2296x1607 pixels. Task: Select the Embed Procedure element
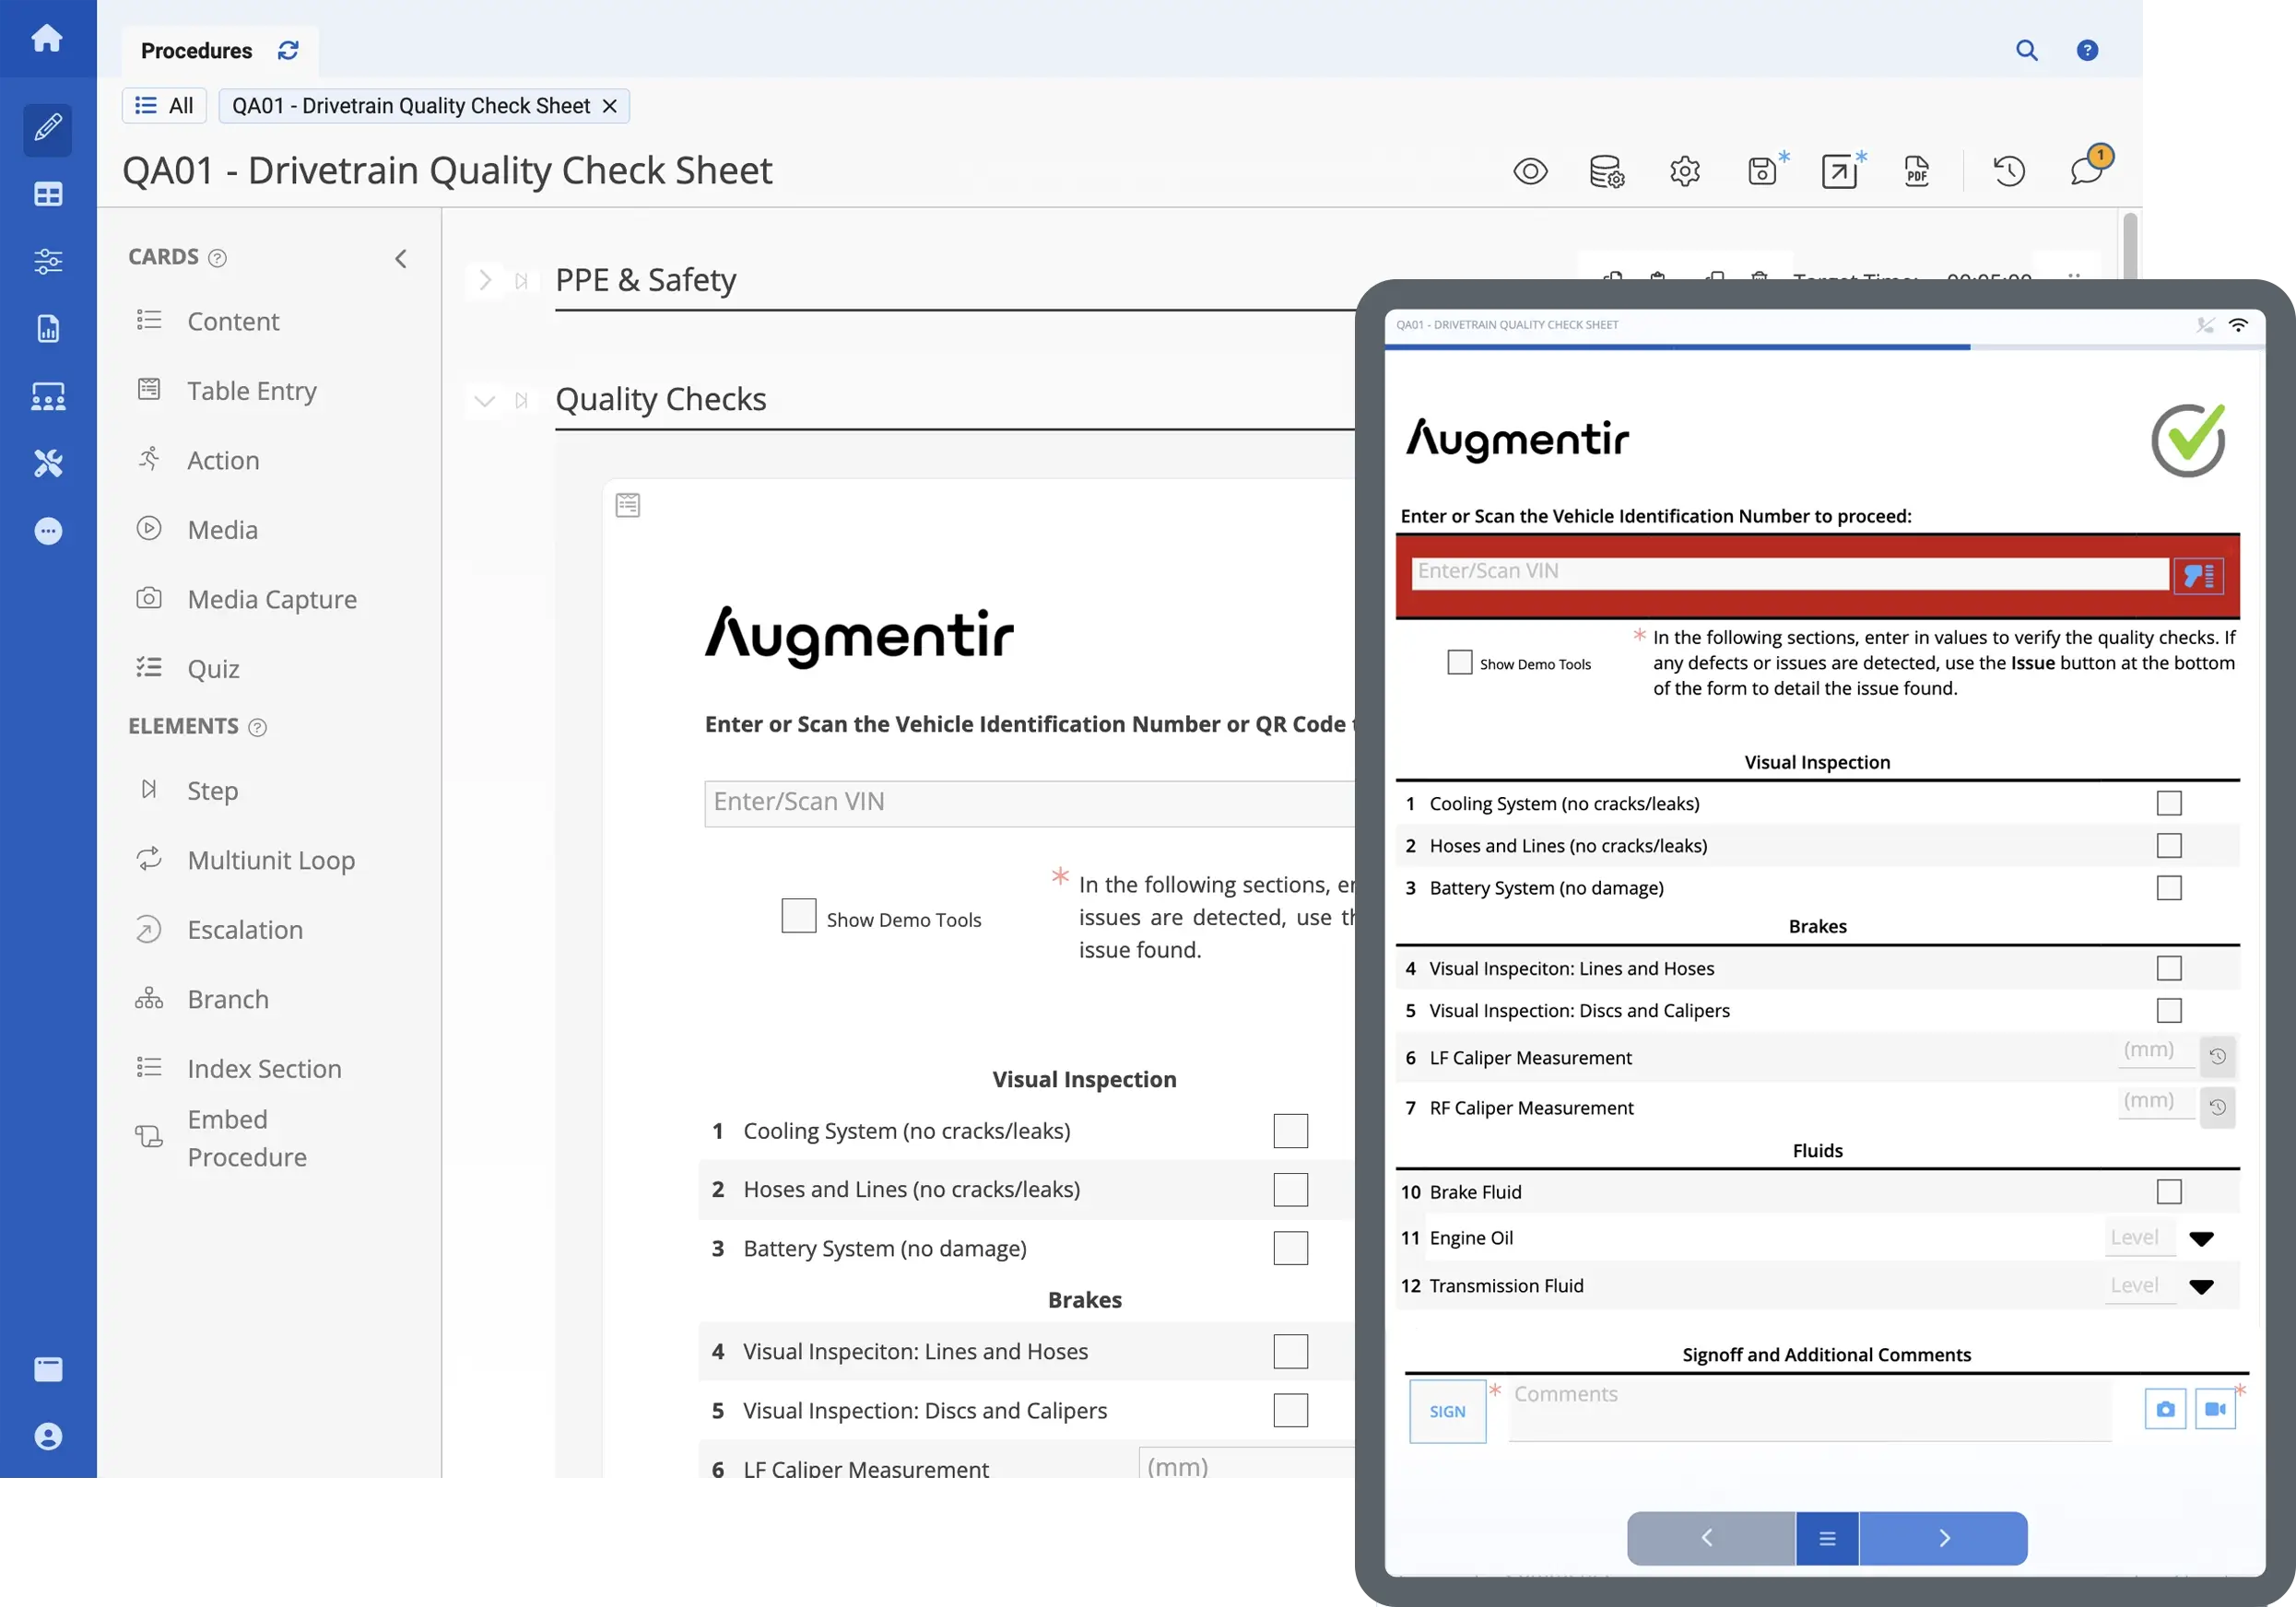point(246,1138)
